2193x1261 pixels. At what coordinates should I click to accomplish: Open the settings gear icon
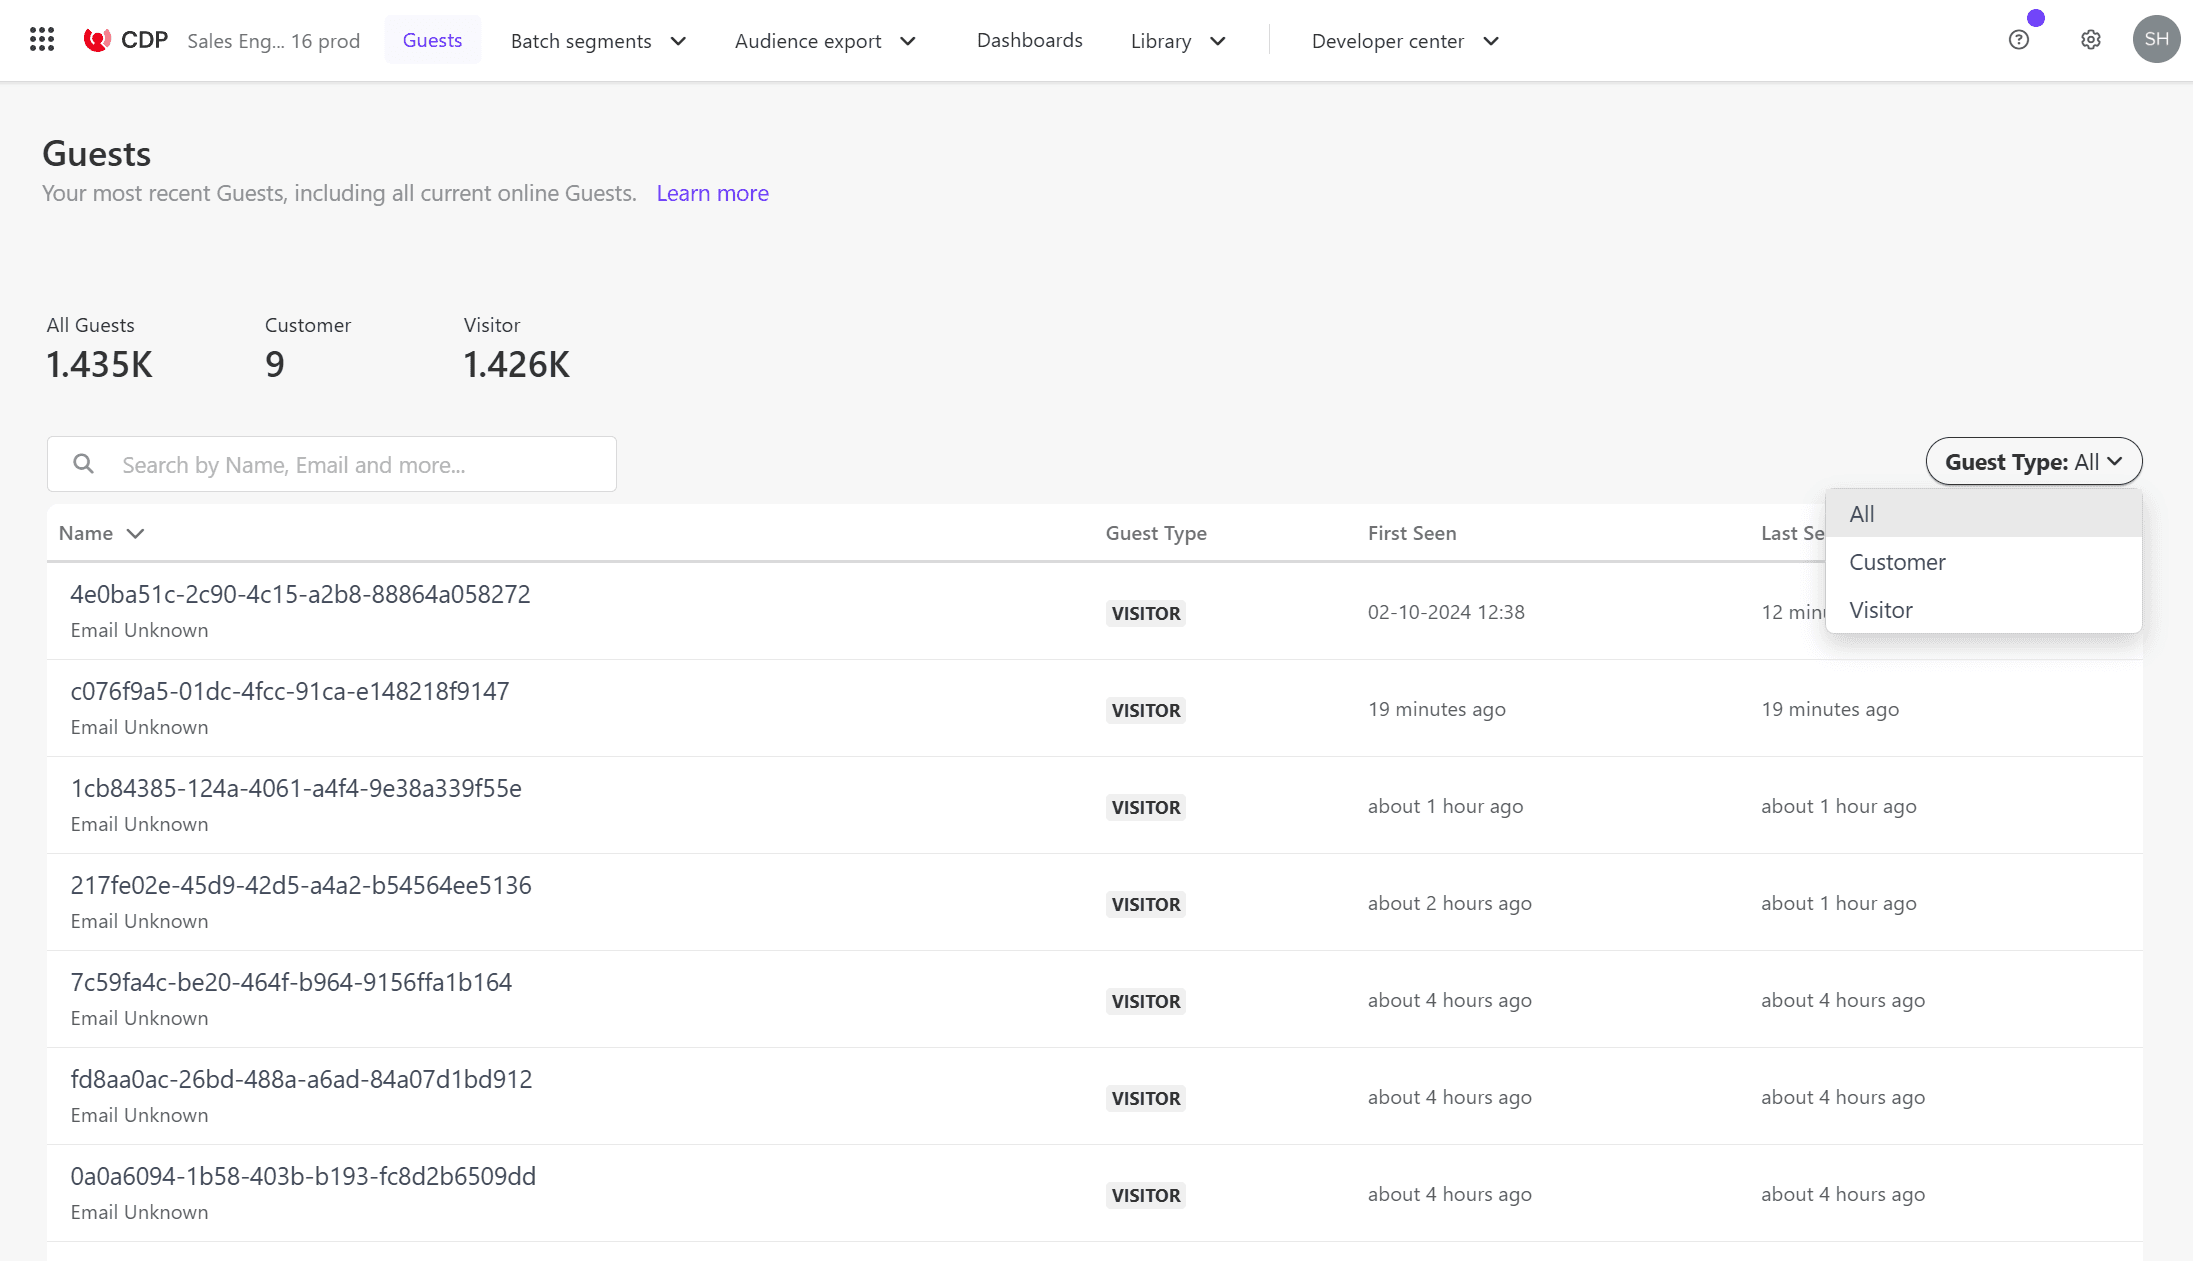pos(2090,40)
